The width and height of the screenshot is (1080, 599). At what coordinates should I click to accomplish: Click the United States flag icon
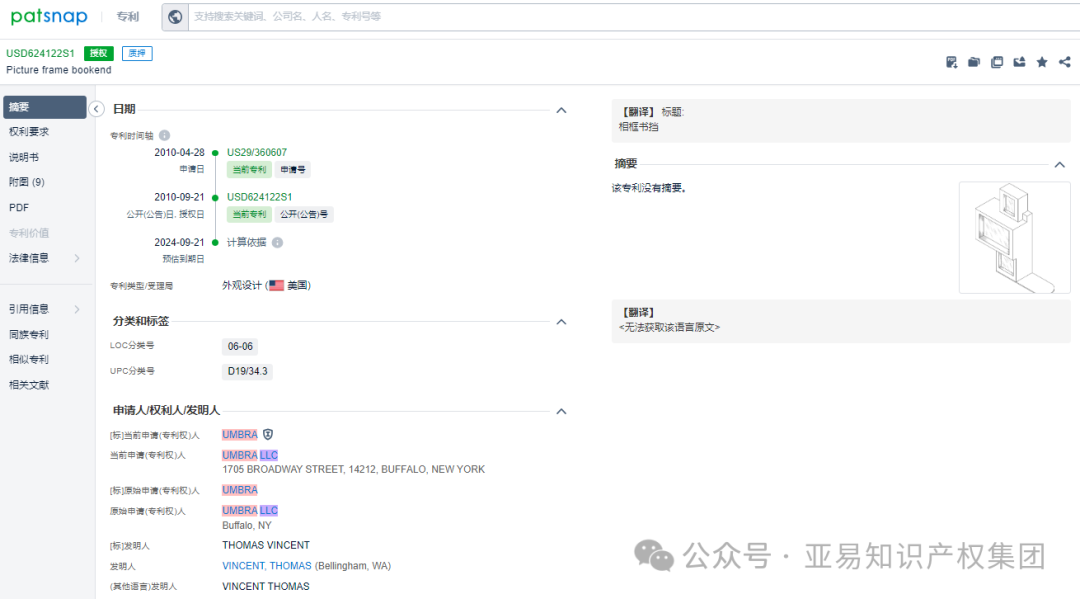tap(276, 285)
